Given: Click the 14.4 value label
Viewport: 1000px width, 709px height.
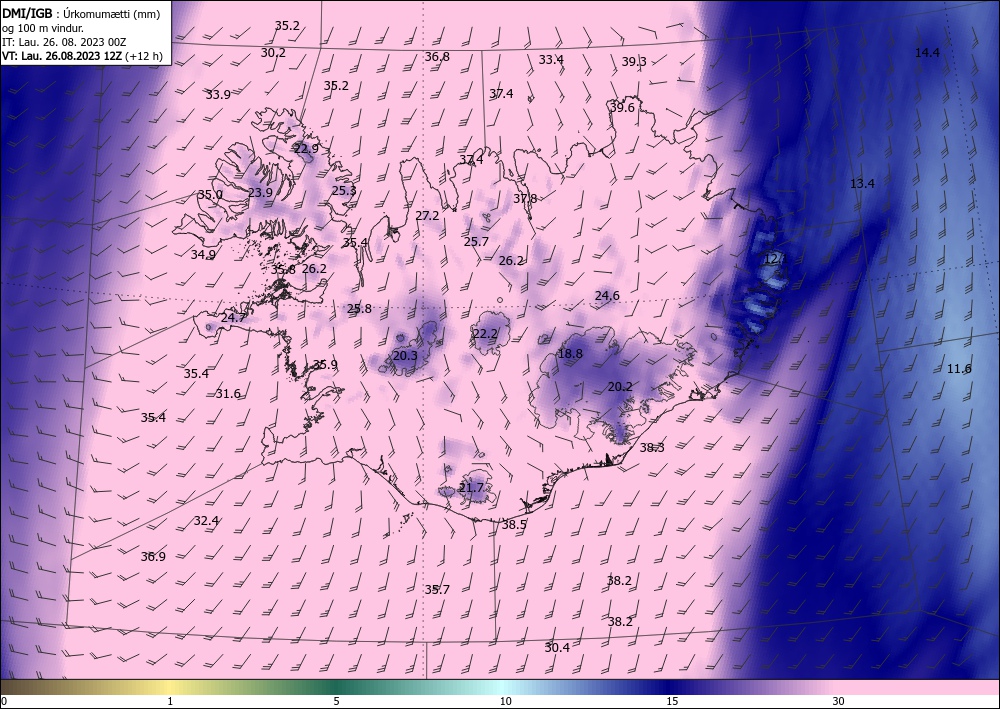Looking at the screenshot, I should point(927,53).
